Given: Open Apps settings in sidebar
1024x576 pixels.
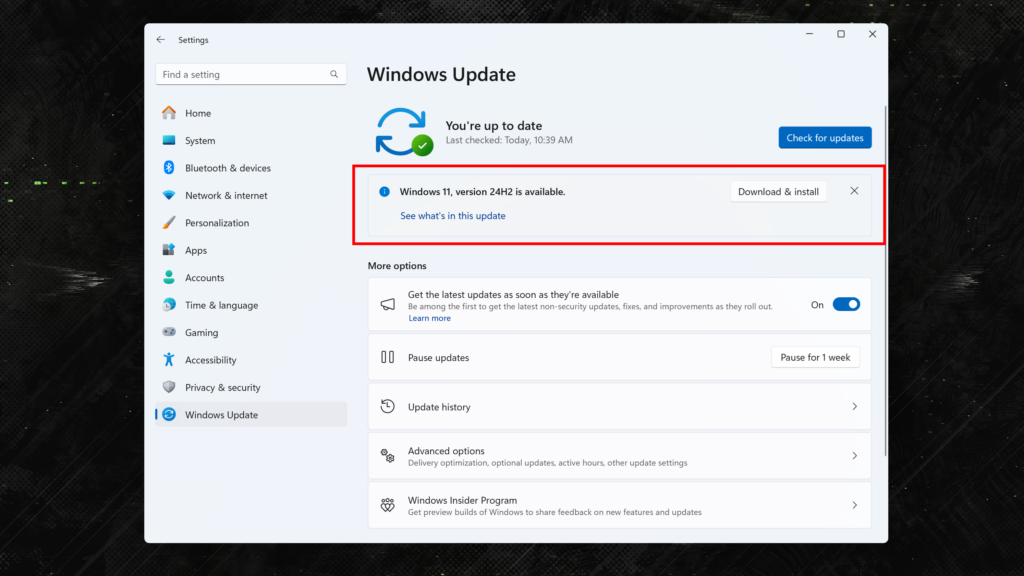Looking at the screenshot, I should pos(251,250).
